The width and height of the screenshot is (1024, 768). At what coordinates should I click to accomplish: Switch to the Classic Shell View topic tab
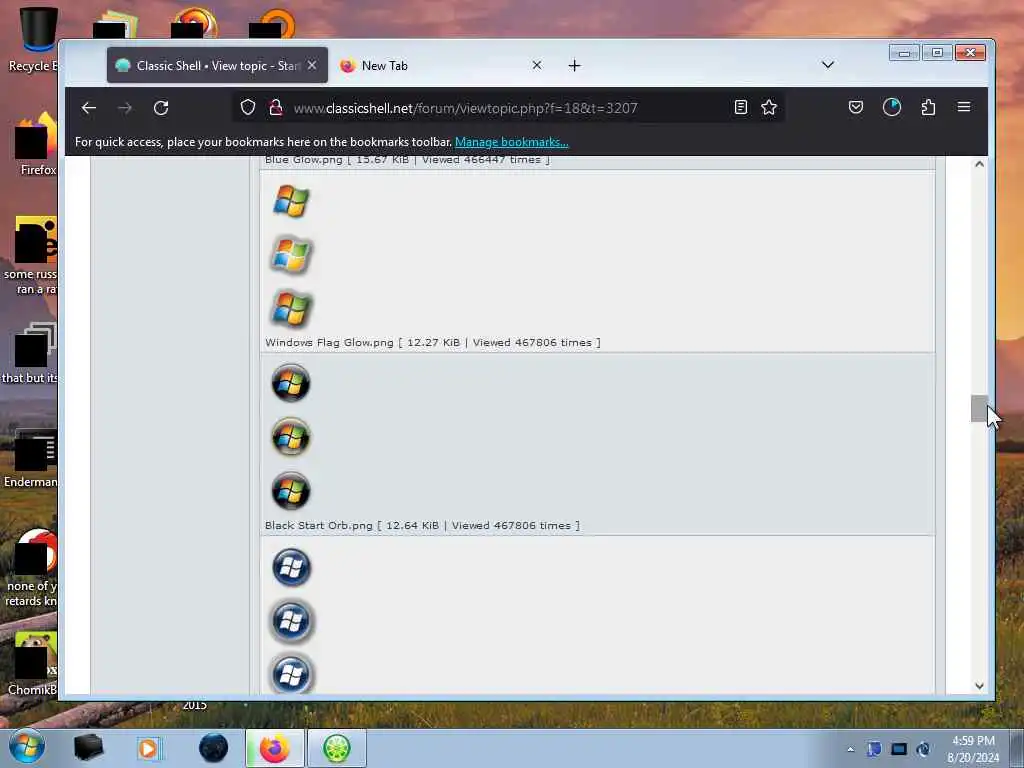[x=217, y=65]
